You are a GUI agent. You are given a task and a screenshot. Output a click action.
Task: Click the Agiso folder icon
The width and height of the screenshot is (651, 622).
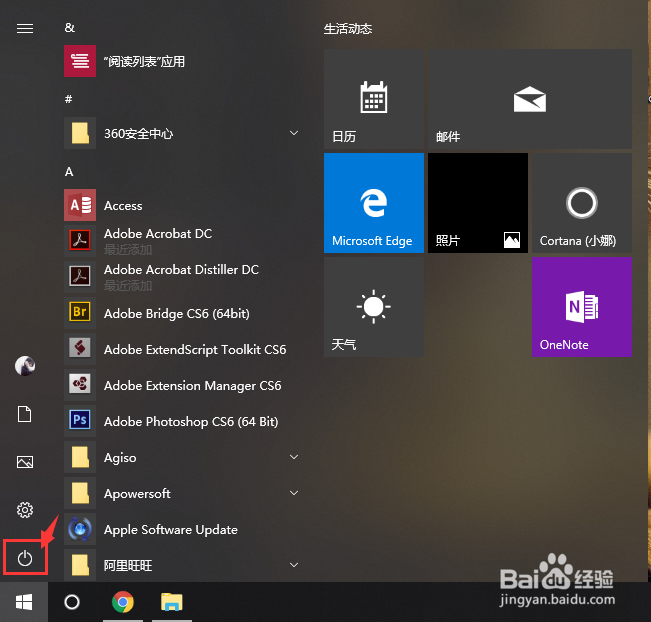click(x=80, y=457)
